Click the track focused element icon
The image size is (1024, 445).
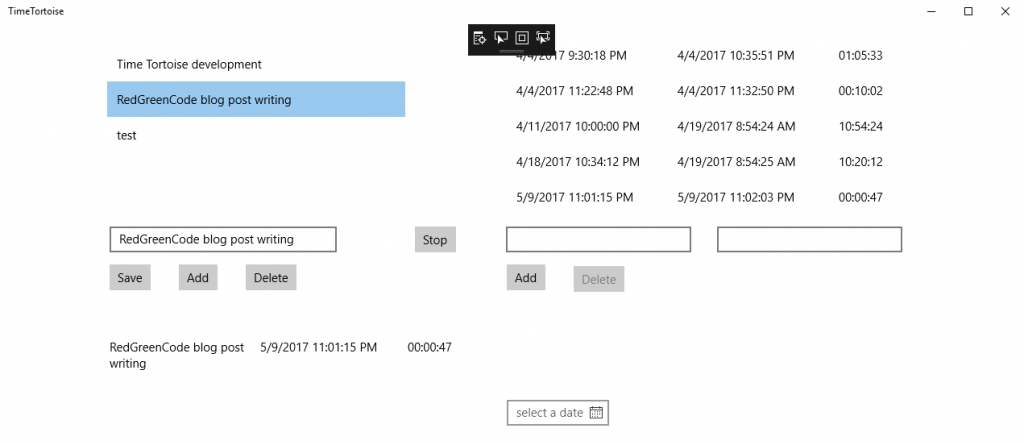pyautogui.click(x=543, y=38)
